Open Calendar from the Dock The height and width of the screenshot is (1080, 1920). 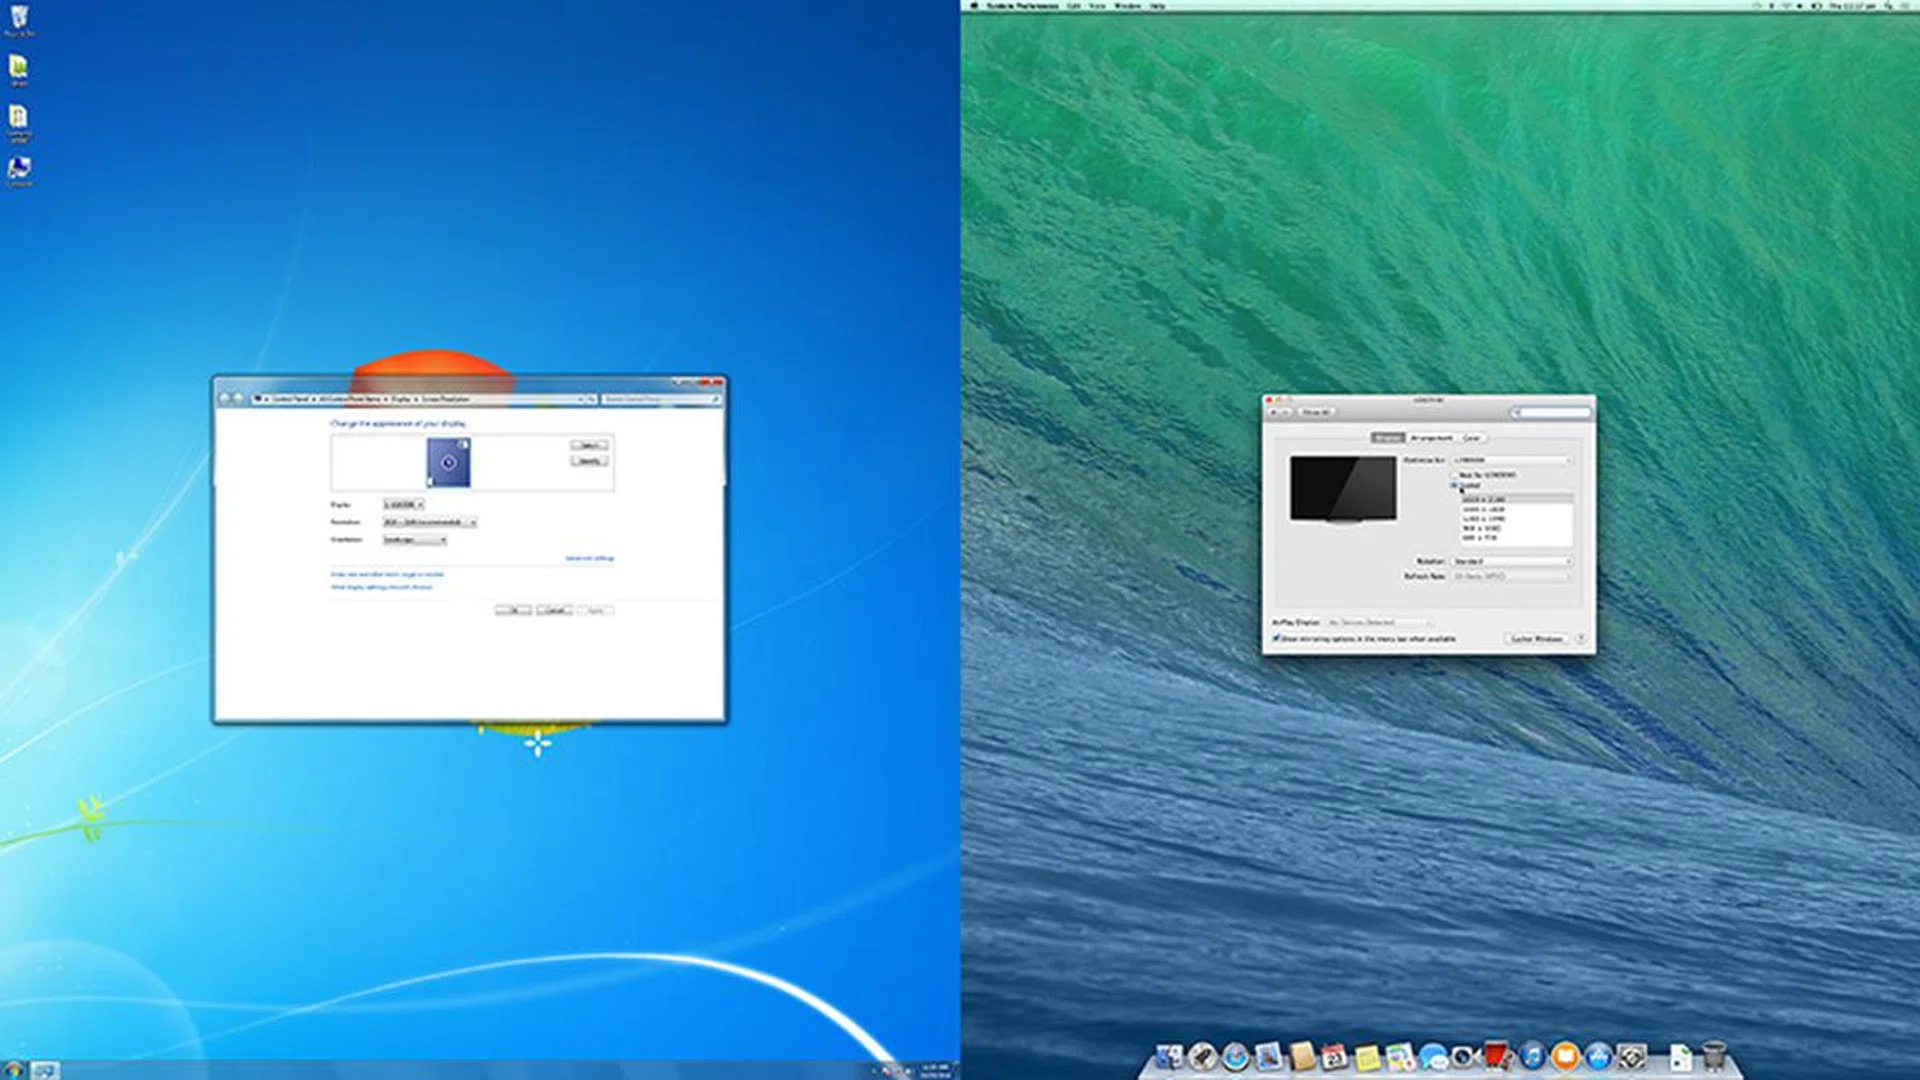(x=1334, y=1057)
